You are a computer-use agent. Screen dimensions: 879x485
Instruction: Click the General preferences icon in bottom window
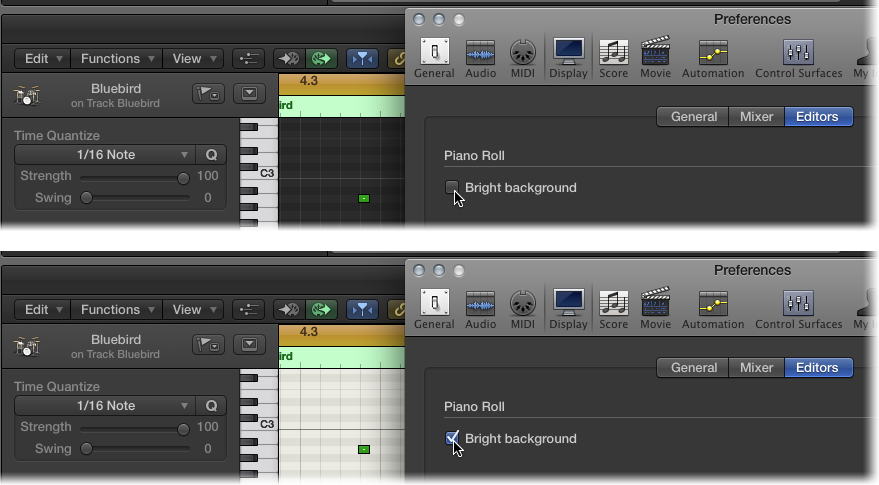(434, 309)
